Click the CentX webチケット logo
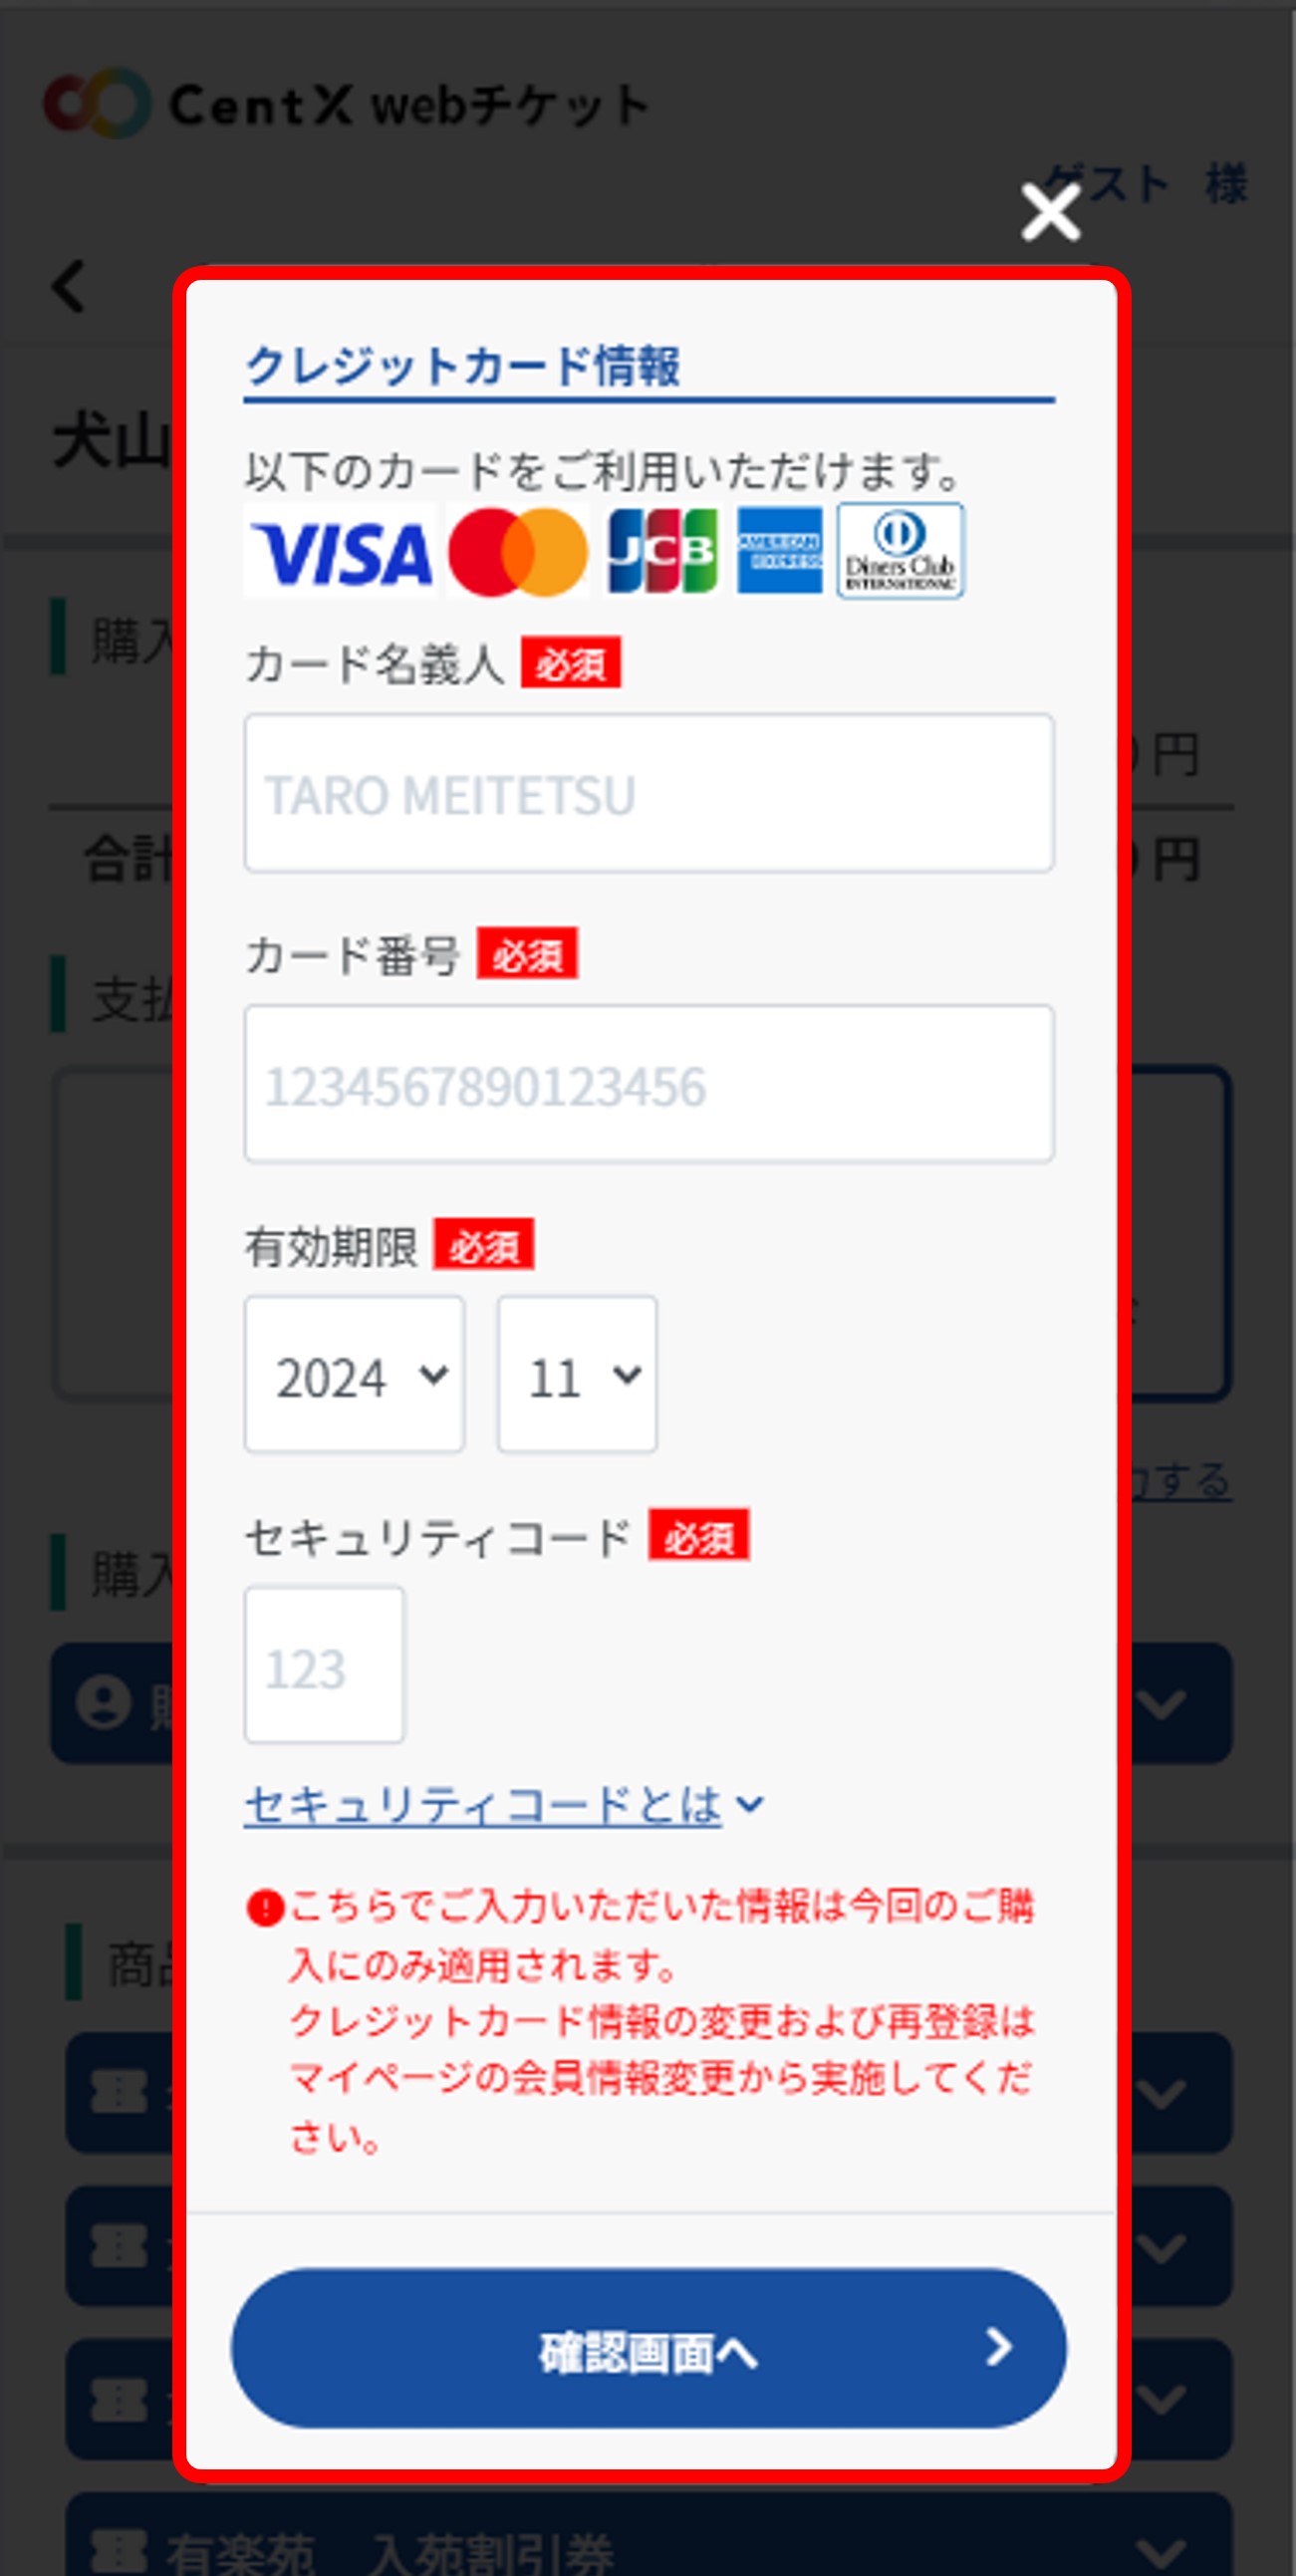Image resolution: width=1296 pixels, height=2576 pixels. click(x=346, y=104)
